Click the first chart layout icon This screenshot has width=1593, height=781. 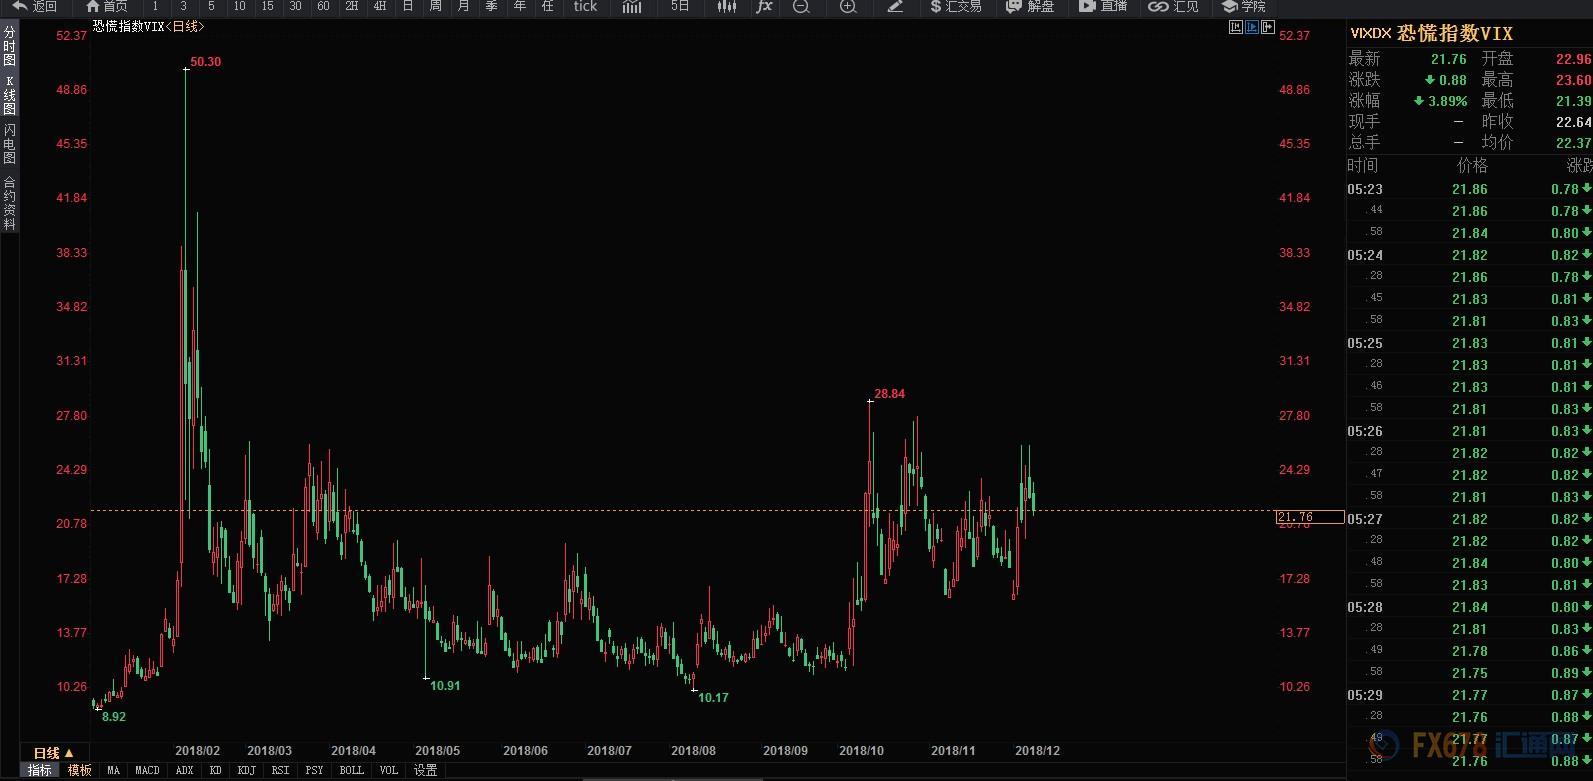1236,27
